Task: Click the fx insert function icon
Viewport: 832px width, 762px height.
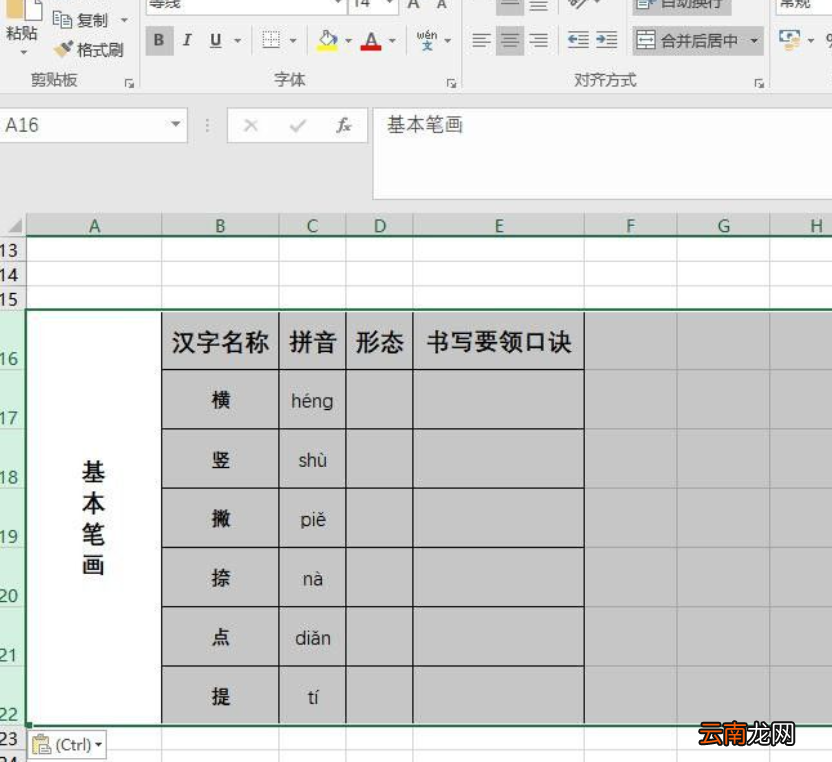Action: coord(343,125)
